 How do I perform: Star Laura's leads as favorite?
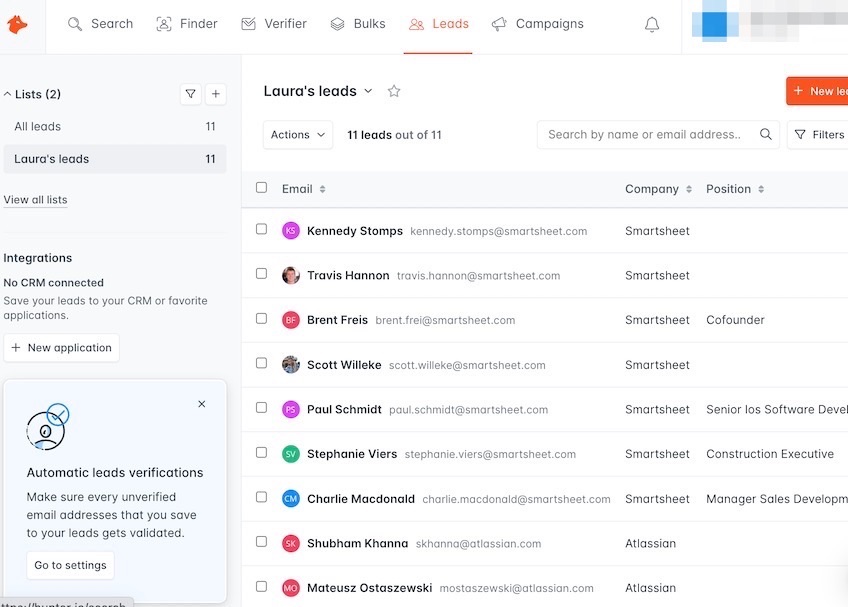[x=394, y=91]
